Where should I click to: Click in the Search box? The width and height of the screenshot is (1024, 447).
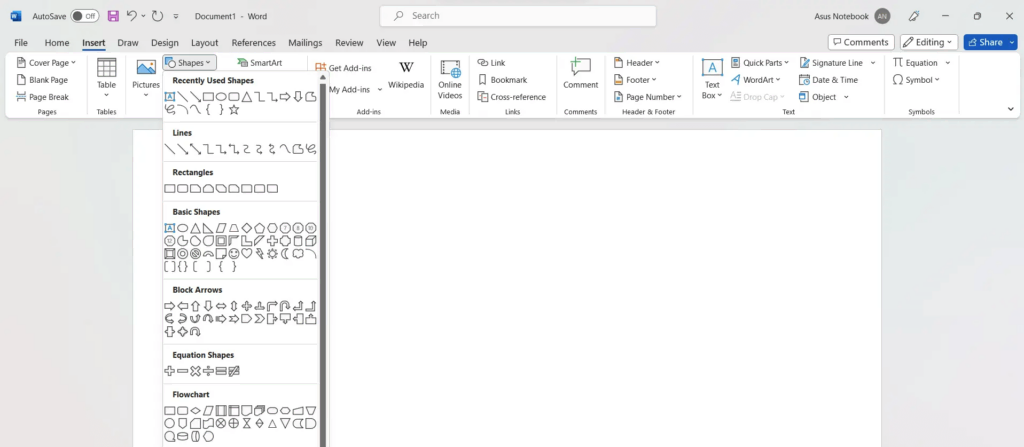[x=518, y=16]
